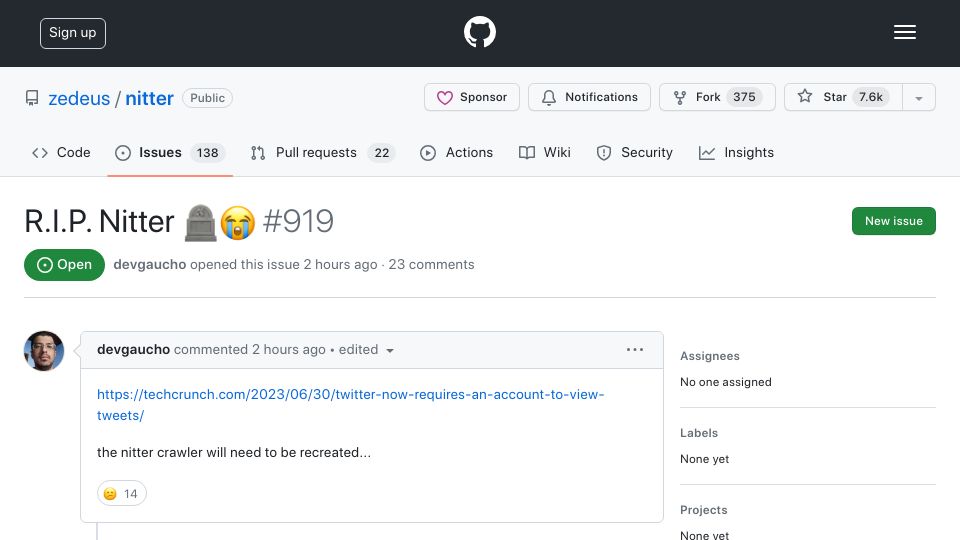Click the comment text about nitter crawler
960x540 pixels.
tap(234, 452)
